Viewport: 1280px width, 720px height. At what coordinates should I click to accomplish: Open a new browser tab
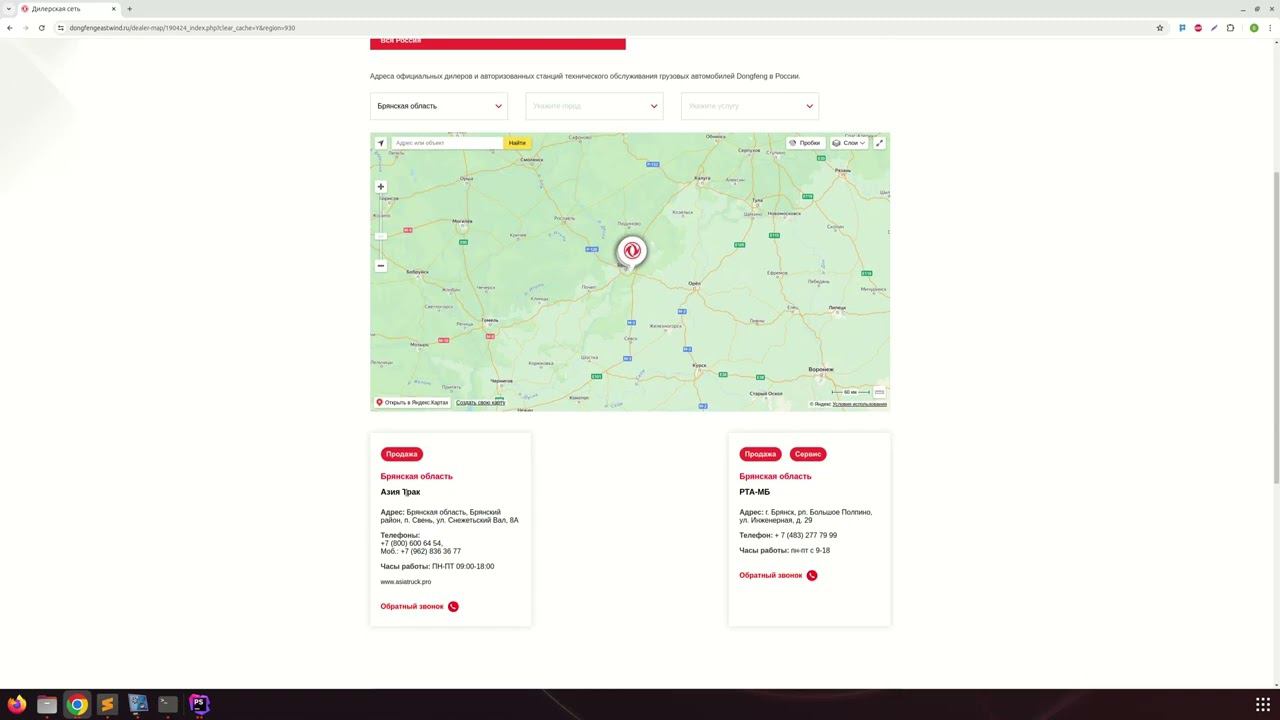[129, 9]
